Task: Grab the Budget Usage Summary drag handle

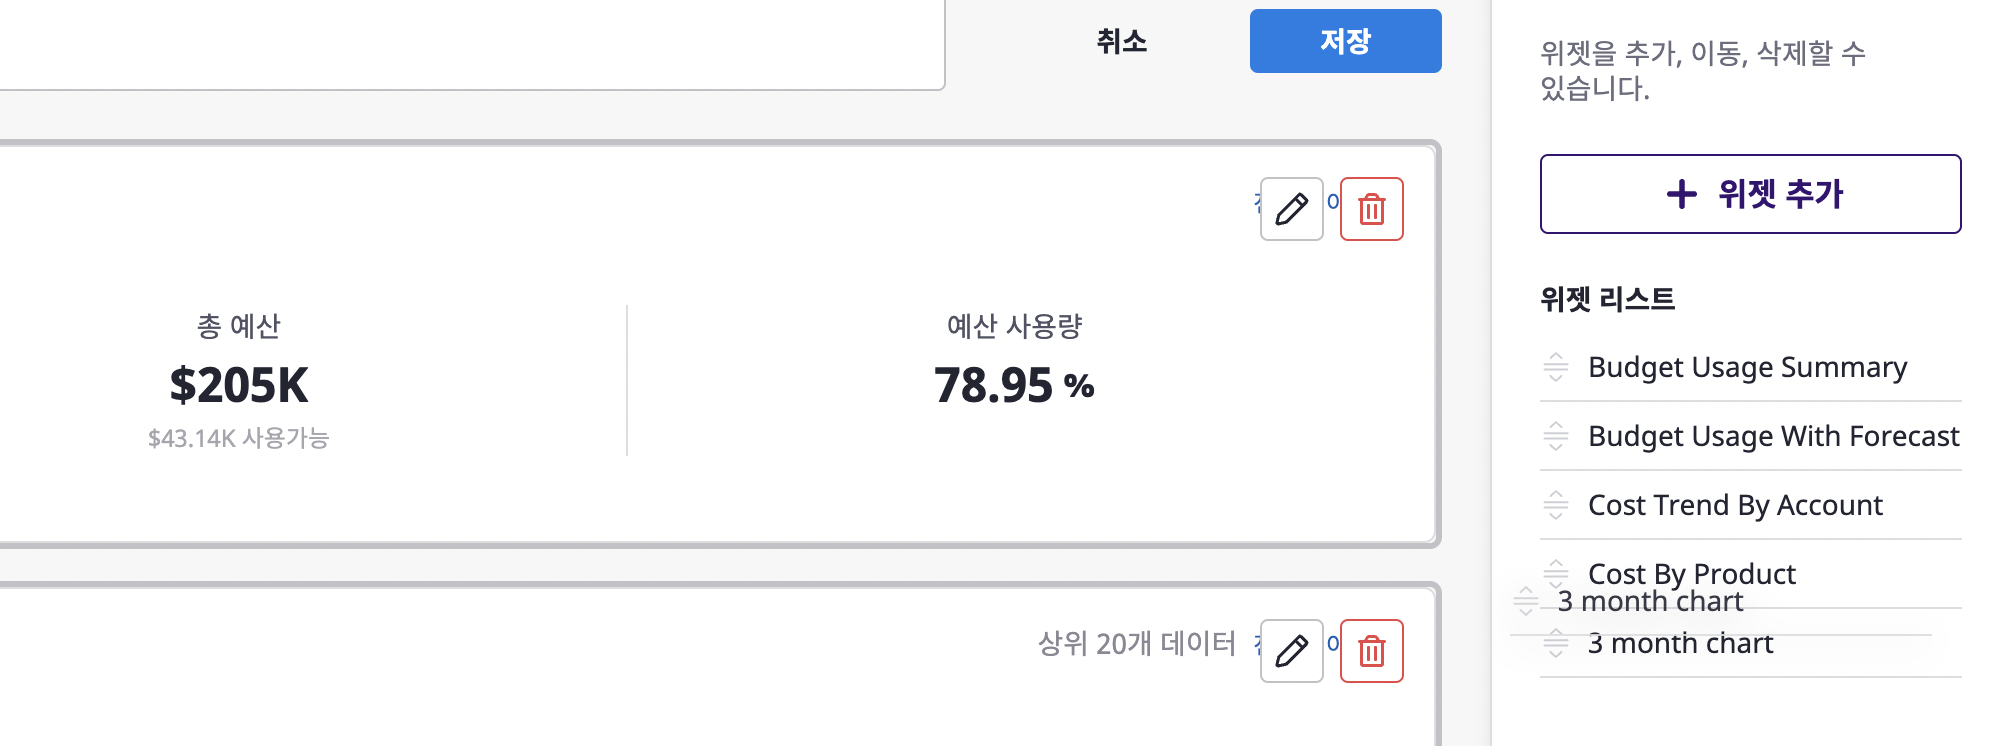Action: click(x=1556, y=367)
